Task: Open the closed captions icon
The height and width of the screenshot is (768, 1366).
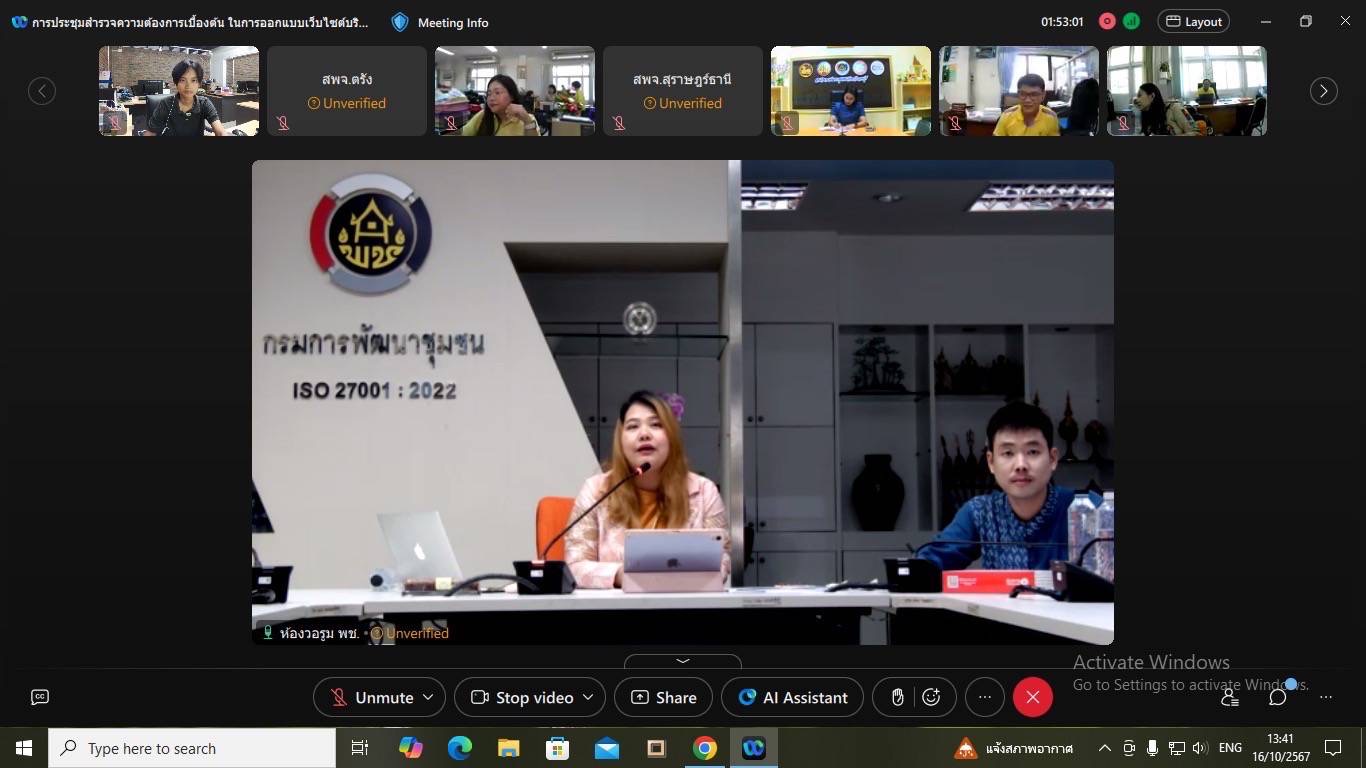Action: click(x=40, y=697)
